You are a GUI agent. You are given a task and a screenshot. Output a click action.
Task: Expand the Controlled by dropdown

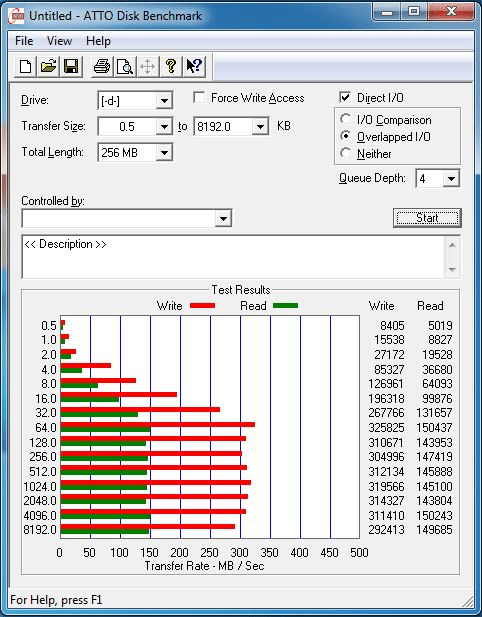point(223,218)
